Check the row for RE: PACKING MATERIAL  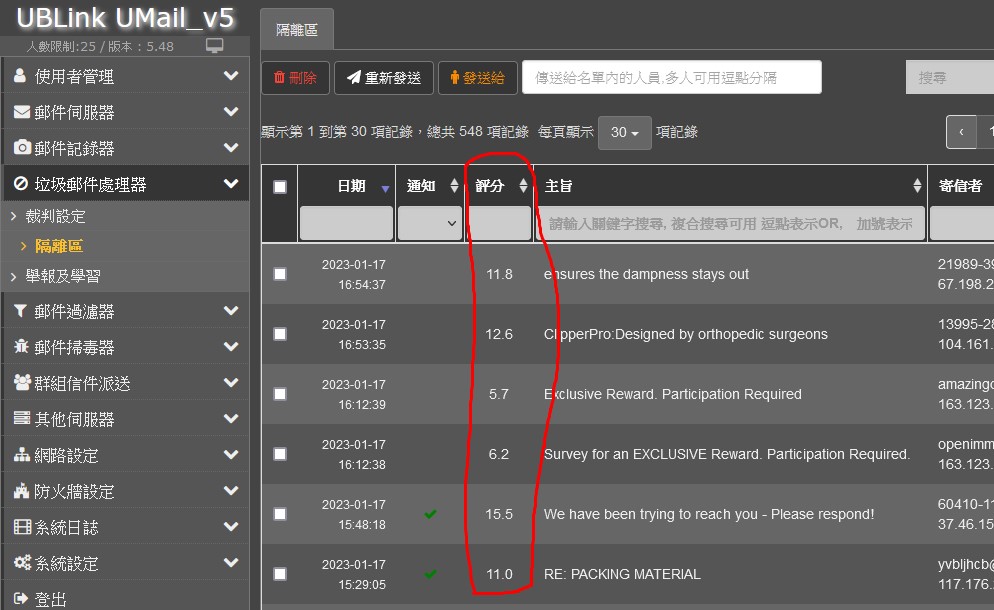280,574
